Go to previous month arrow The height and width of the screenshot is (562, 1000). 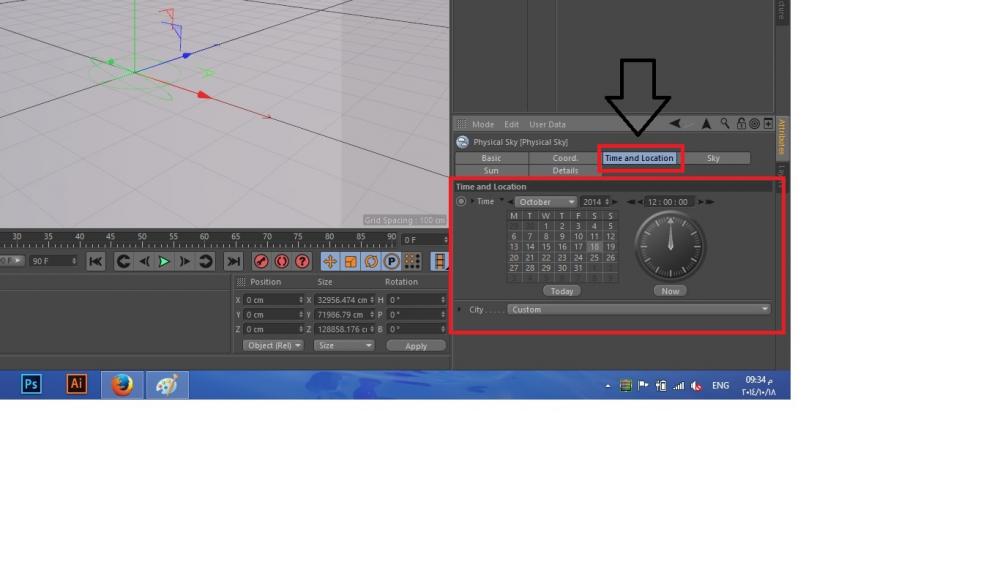510,202
